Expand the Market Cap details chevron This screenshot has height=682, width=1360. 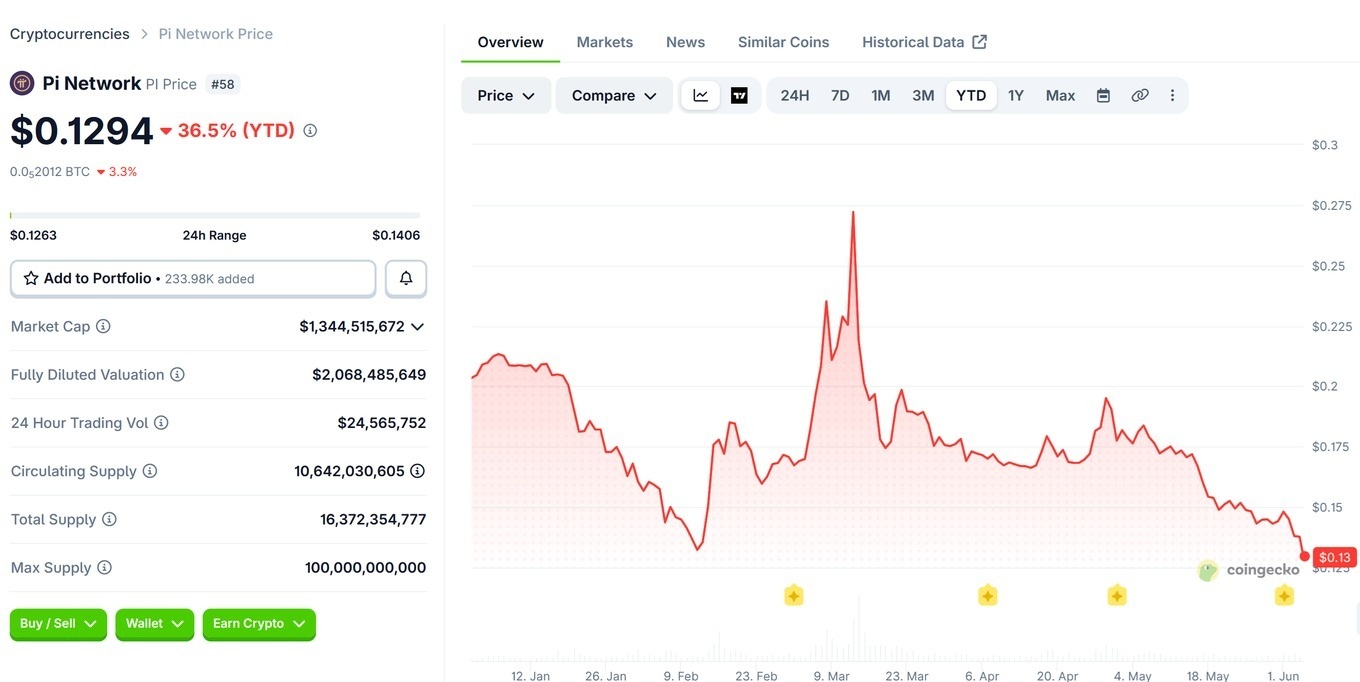[417, 326]
